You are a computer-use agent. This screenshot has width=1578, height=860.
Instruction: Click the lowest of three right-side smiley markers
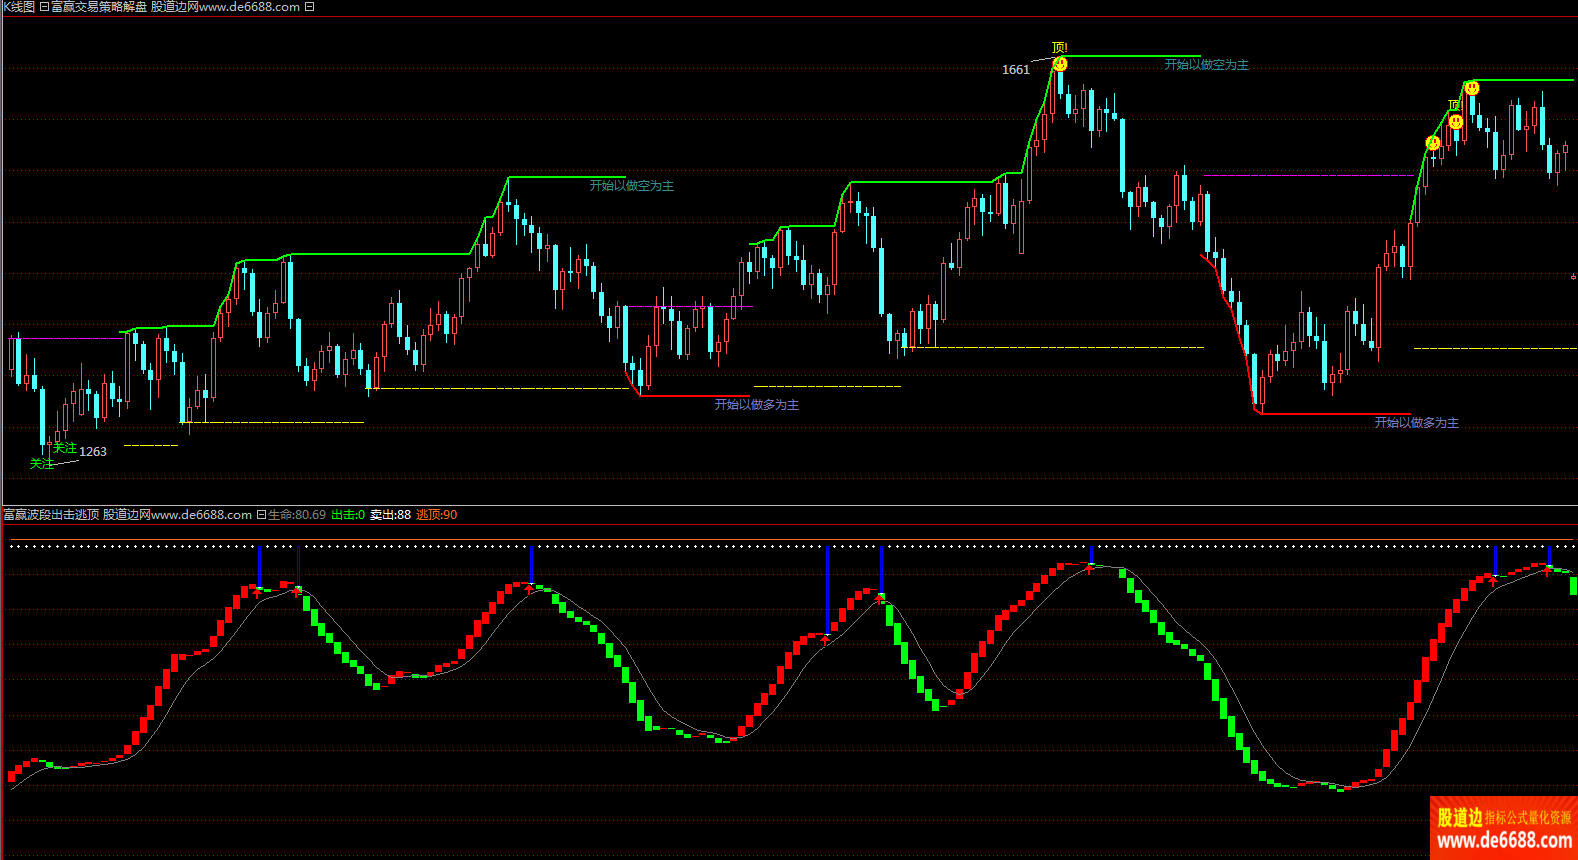tap(1433, 143)
